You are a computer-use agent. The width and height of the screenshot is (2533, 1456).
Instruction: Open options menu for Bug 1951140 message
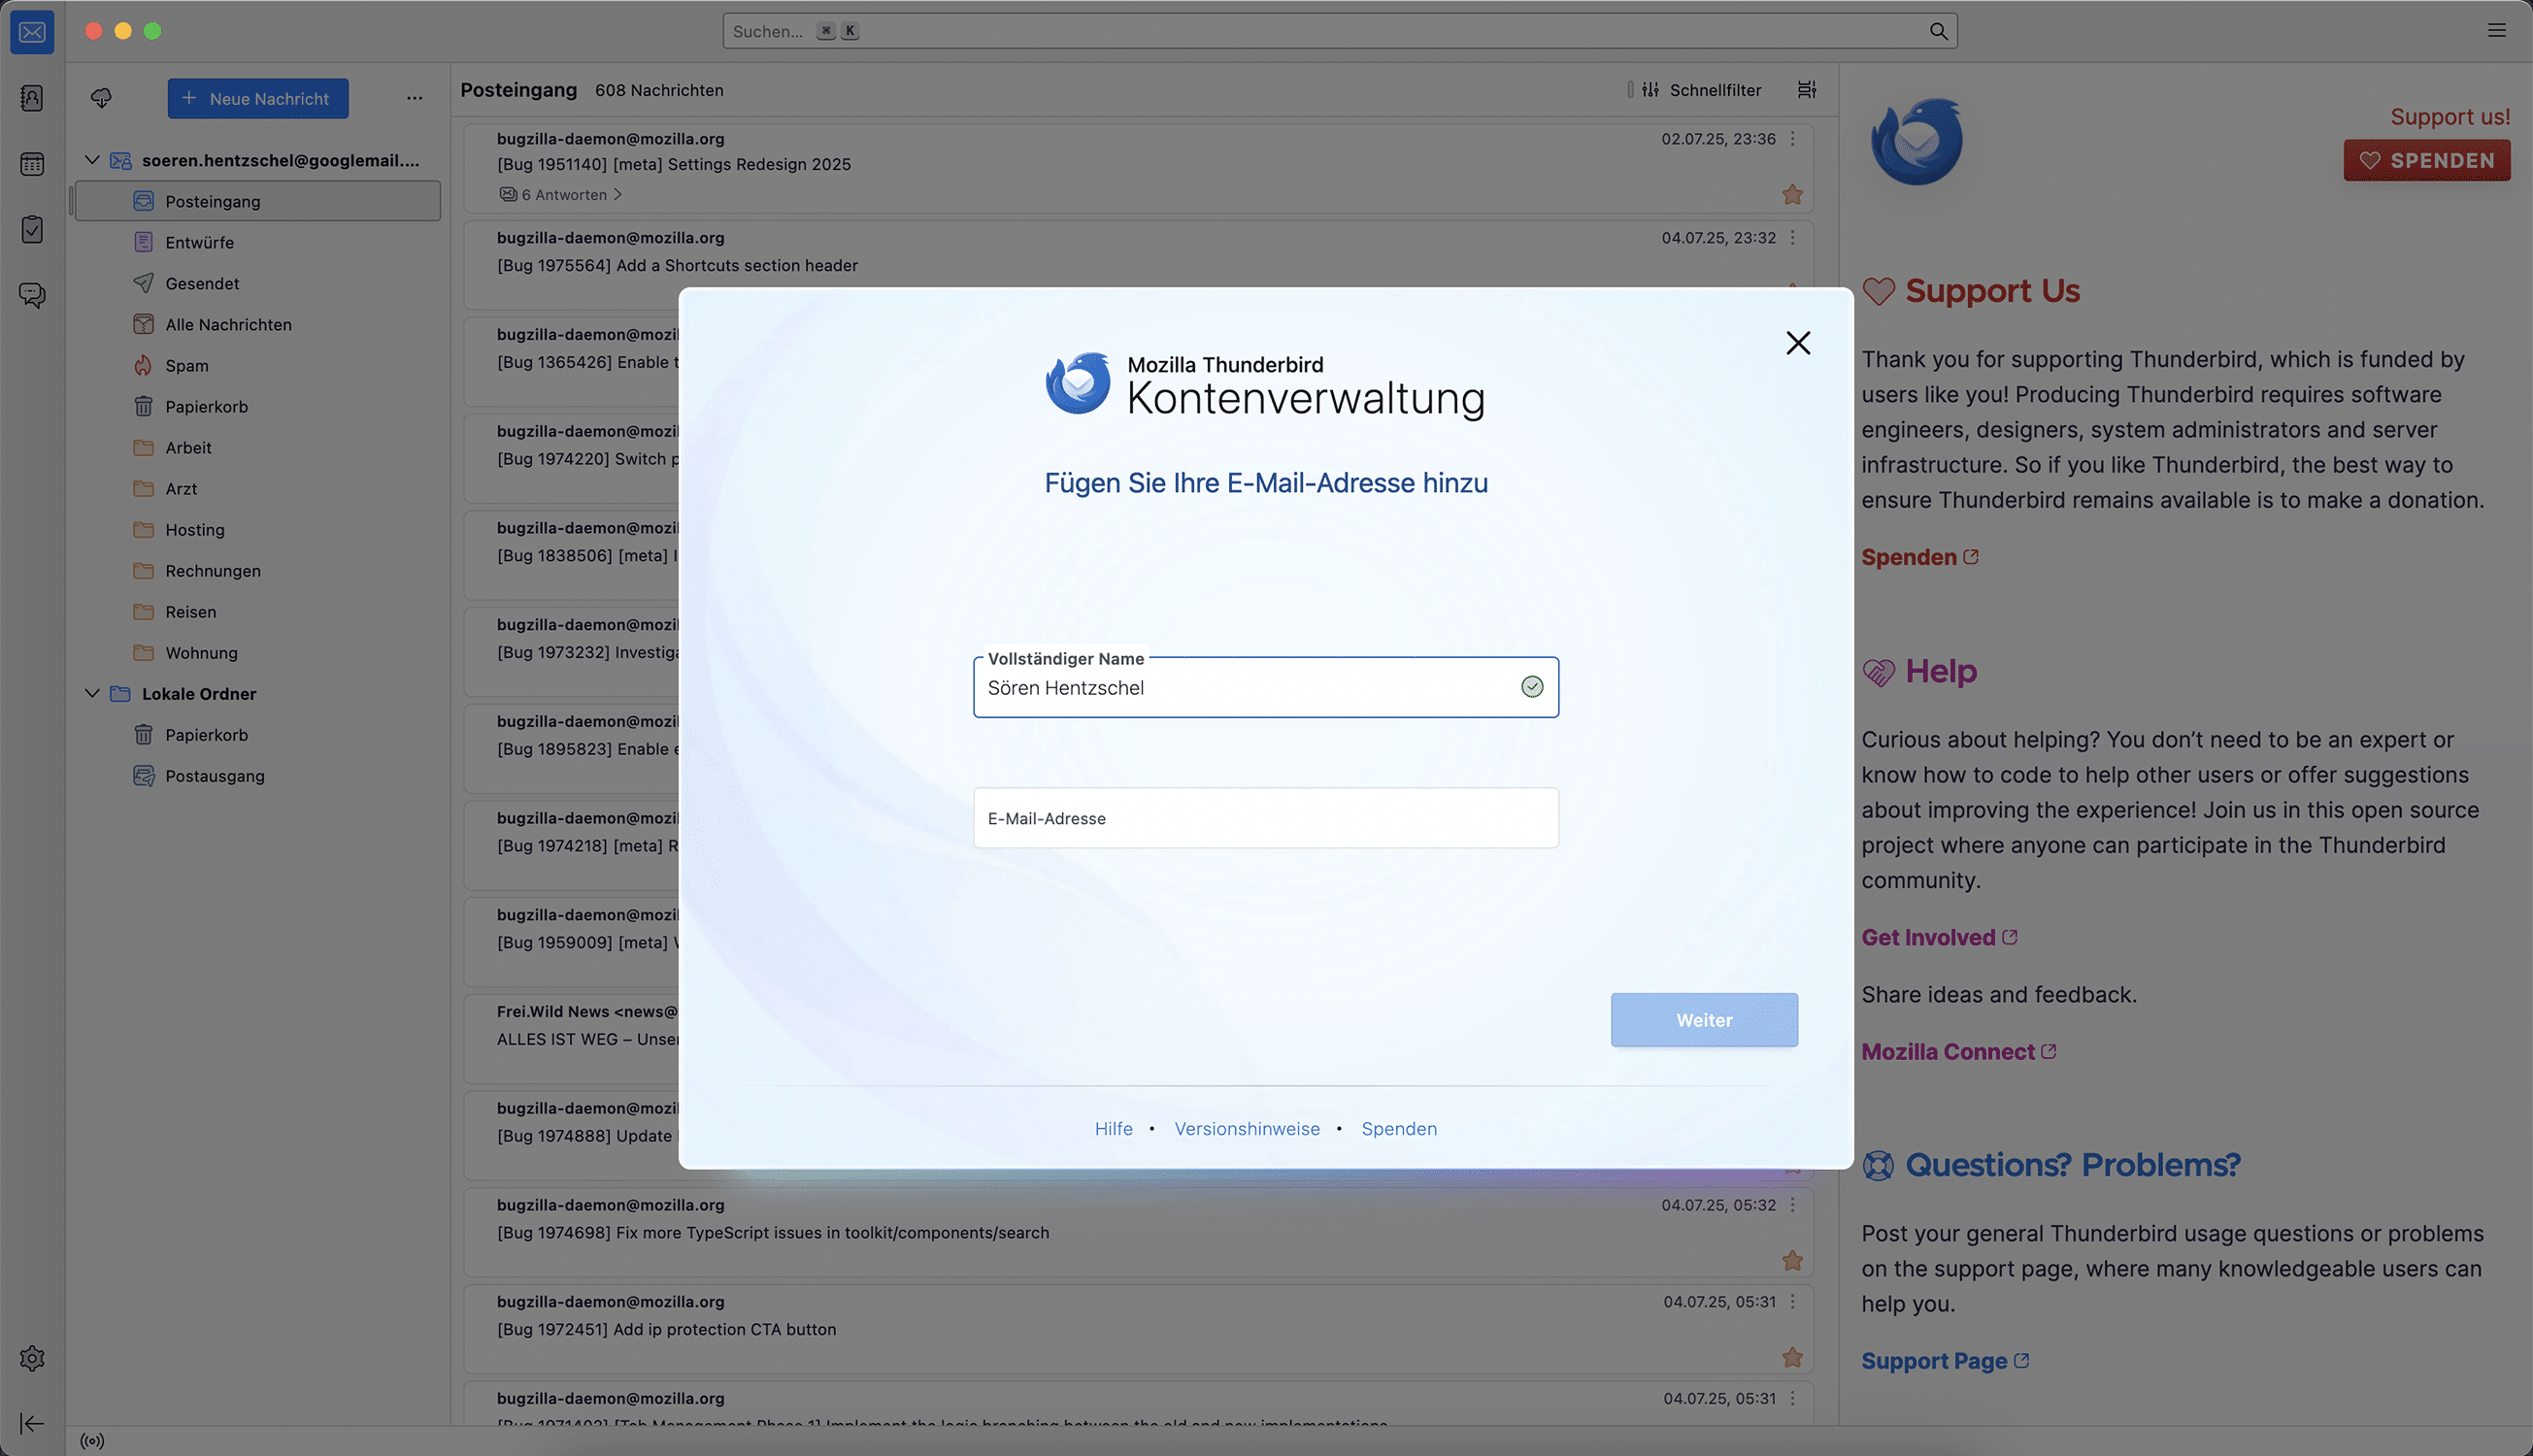tap(1792, 139)
